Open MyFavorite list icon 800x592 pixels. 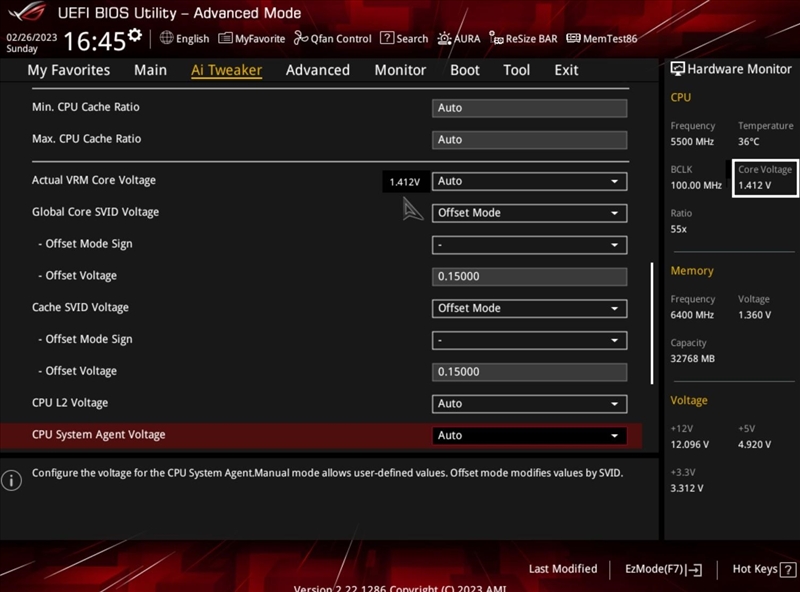coord(225,38)
